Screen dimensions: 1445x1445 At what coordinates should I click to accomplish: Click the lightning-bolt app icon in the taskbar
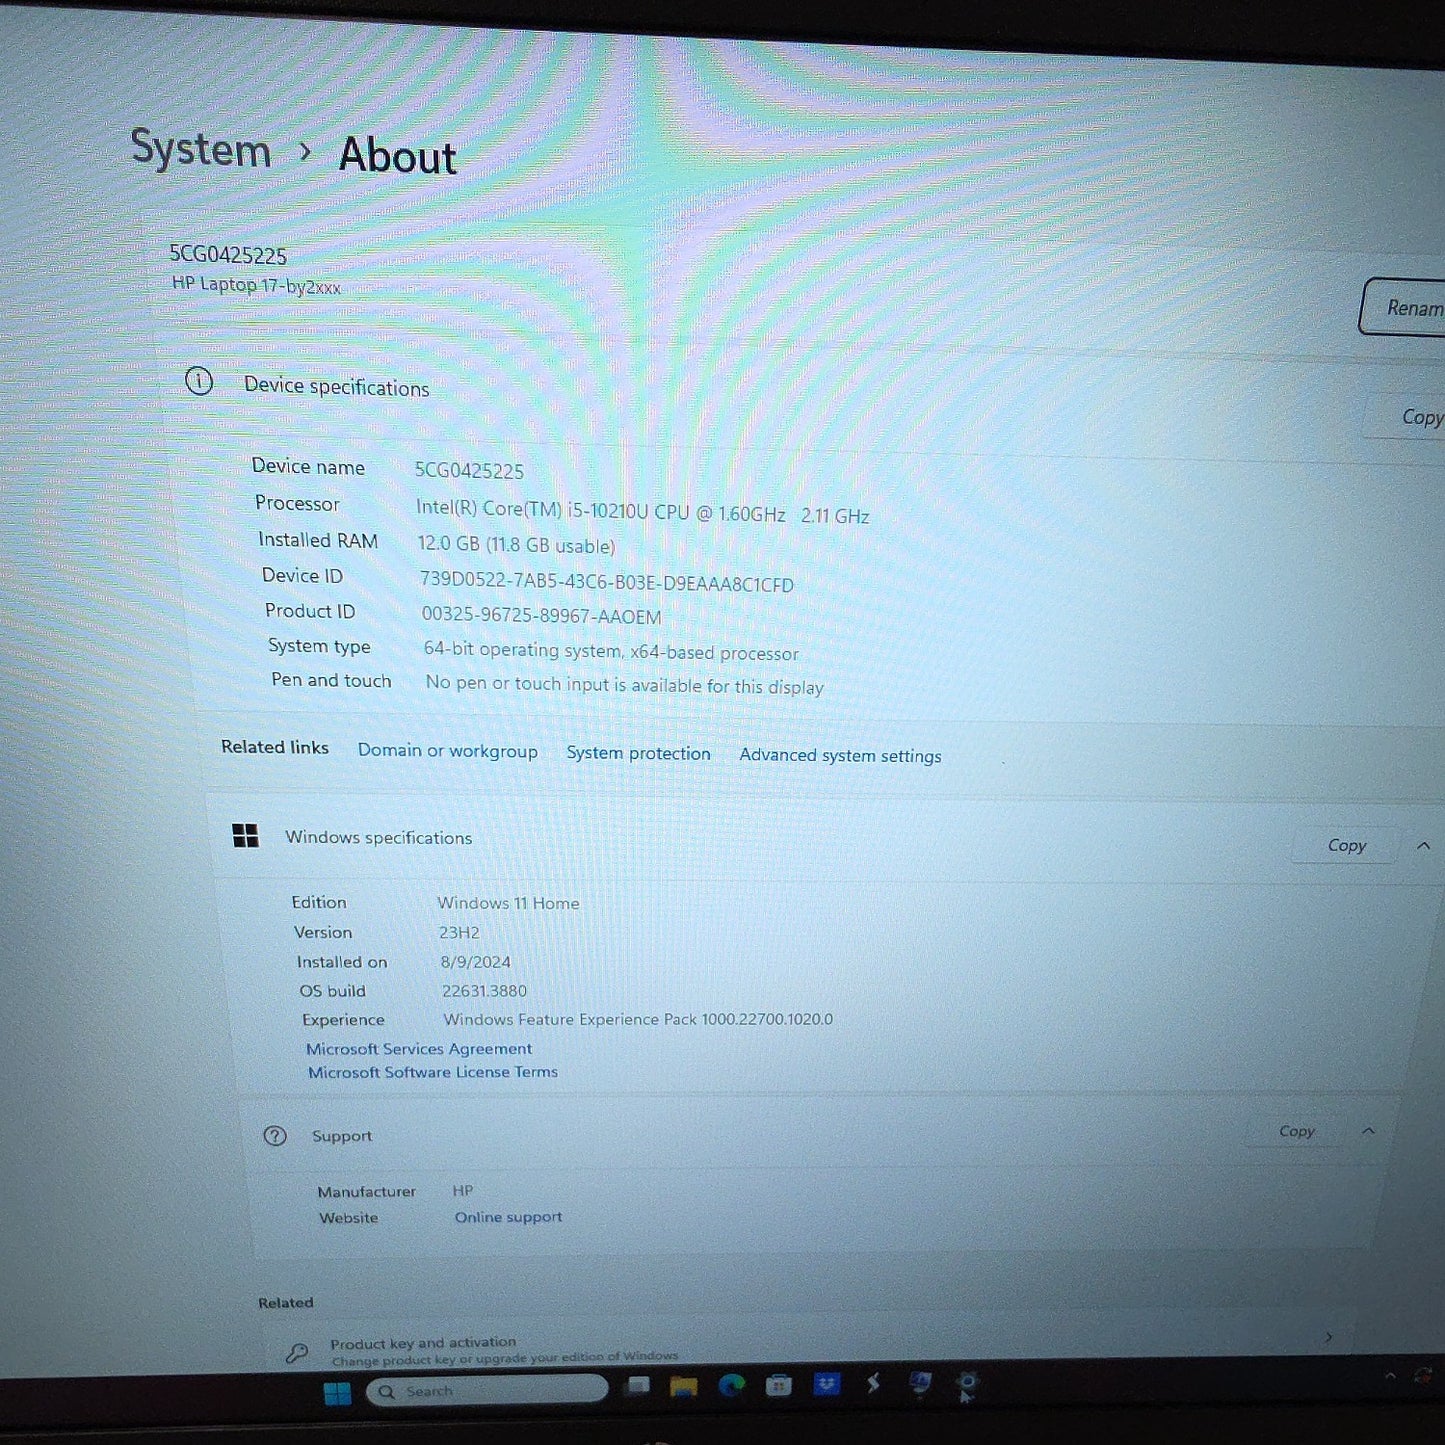[873, 1383]
